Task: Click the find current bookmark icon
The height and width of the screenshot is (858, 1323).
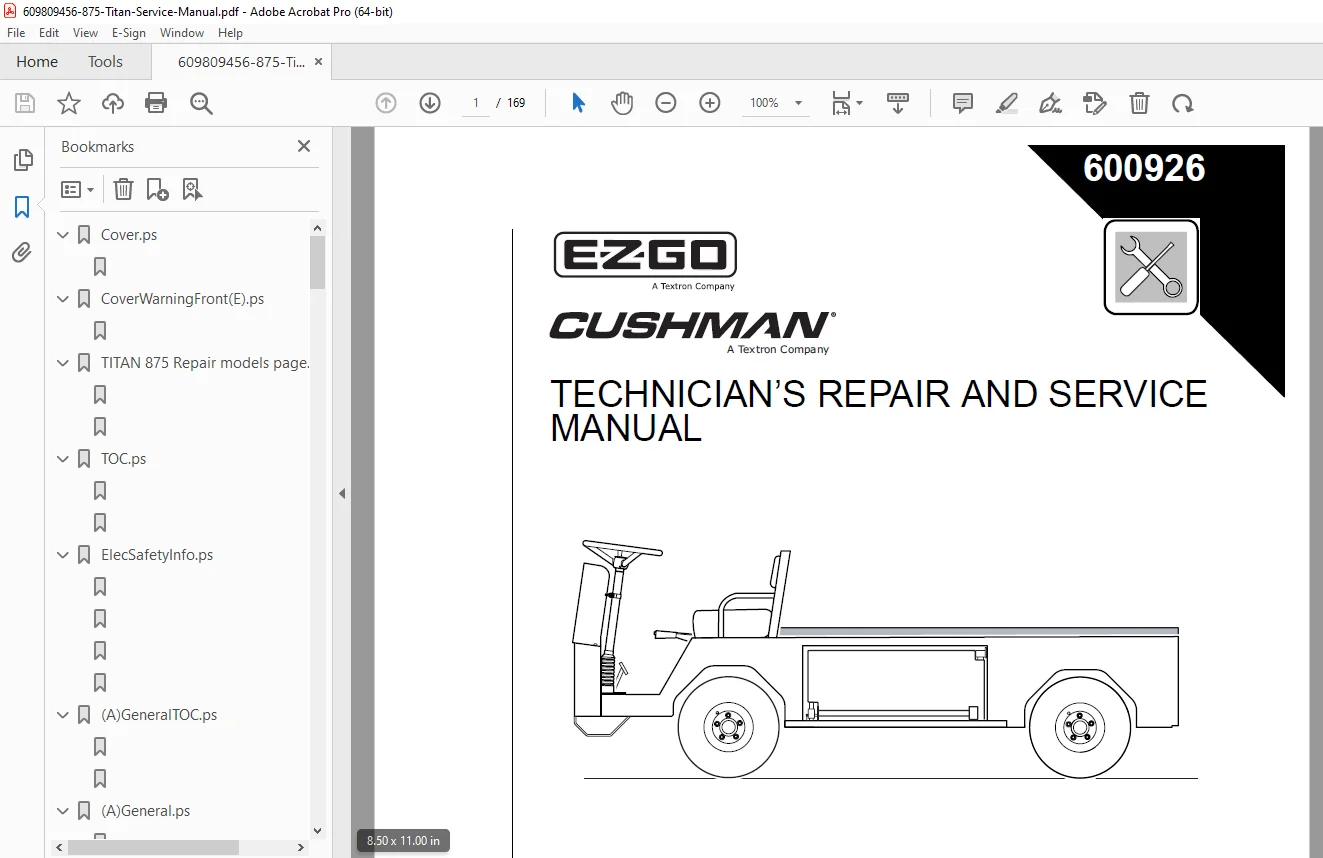Action: click(x=192, y=189)
